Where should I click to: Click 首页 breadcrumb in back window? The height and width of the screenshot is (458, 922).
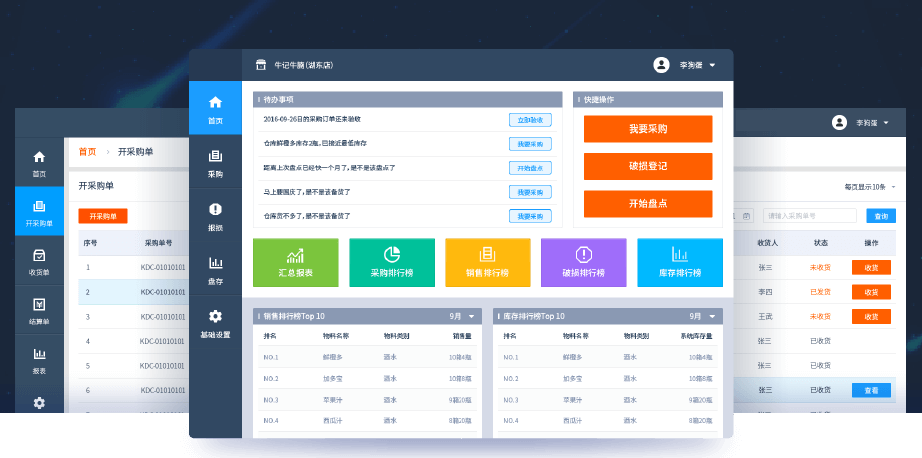click(x=88, y=152)
